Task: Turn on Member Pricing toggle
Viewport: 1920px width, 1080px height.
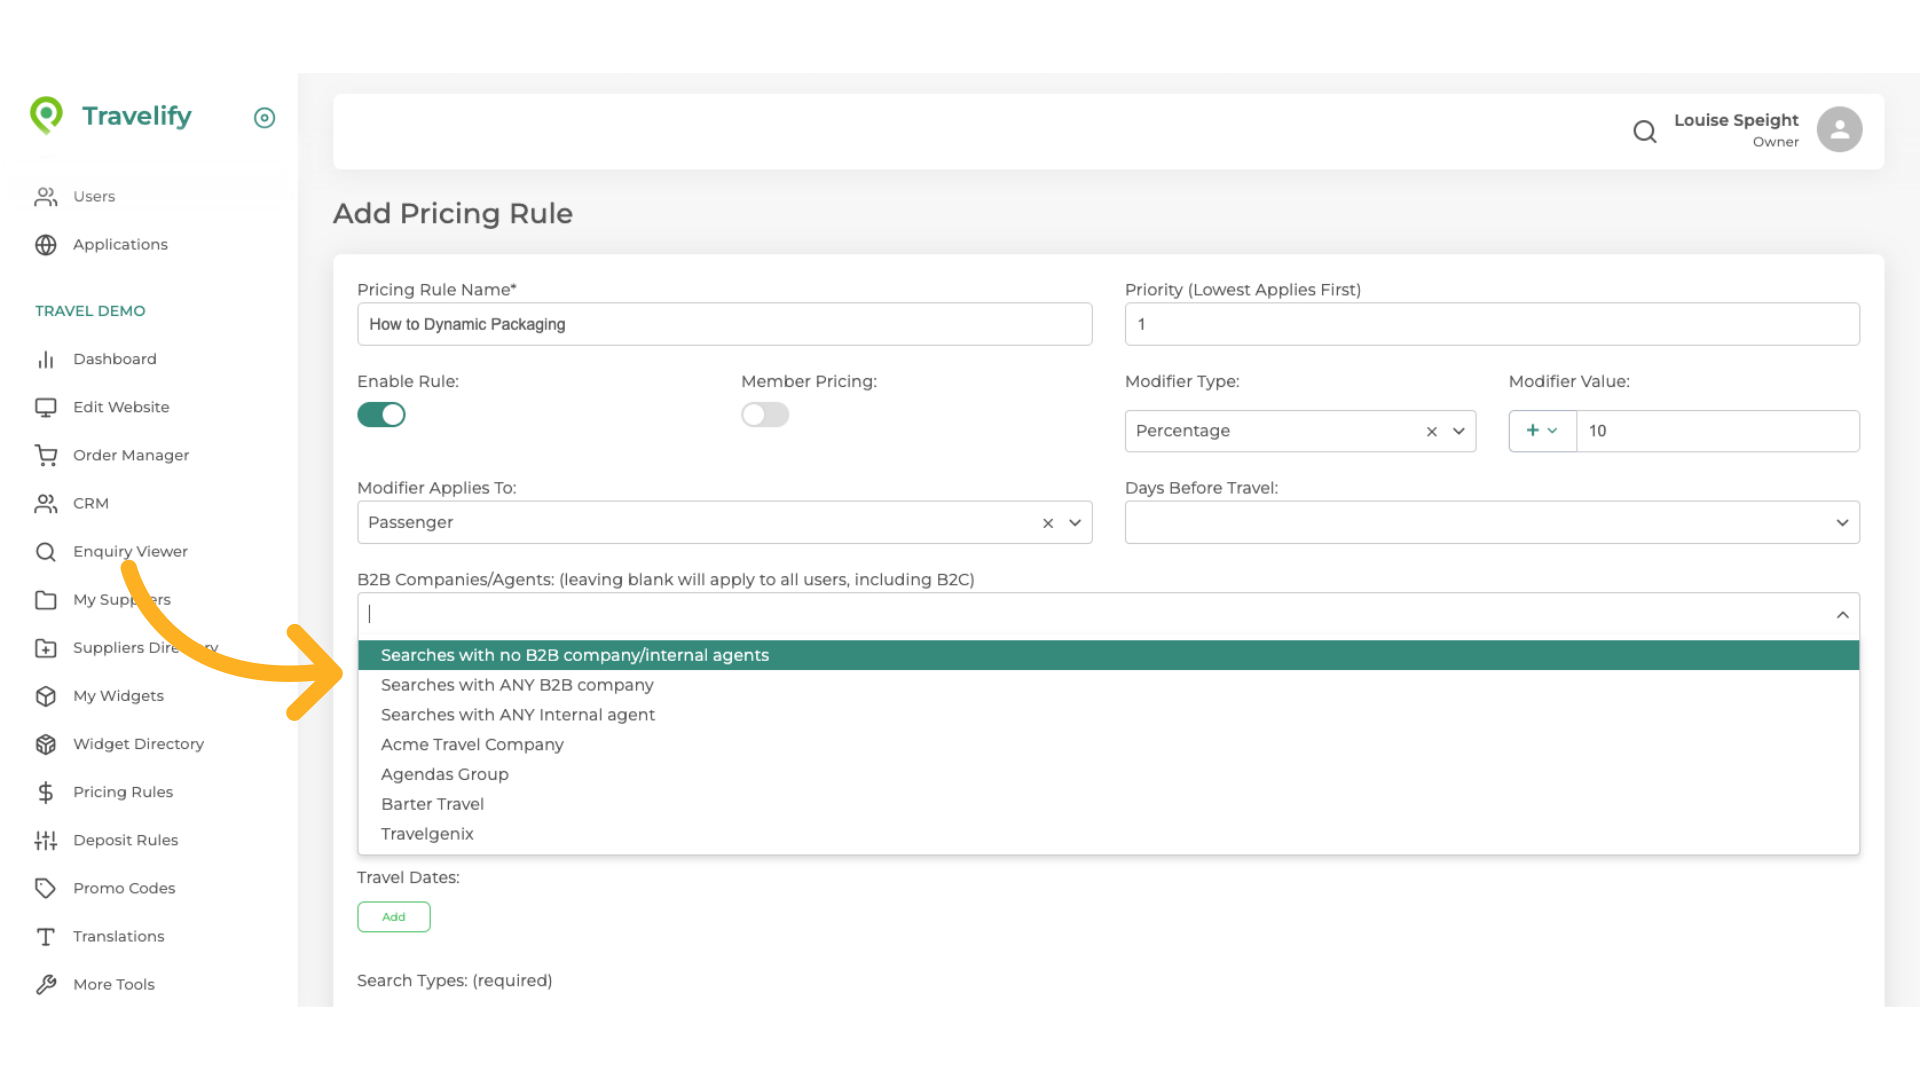Action: pyautogui.click(x=765, y=415)
